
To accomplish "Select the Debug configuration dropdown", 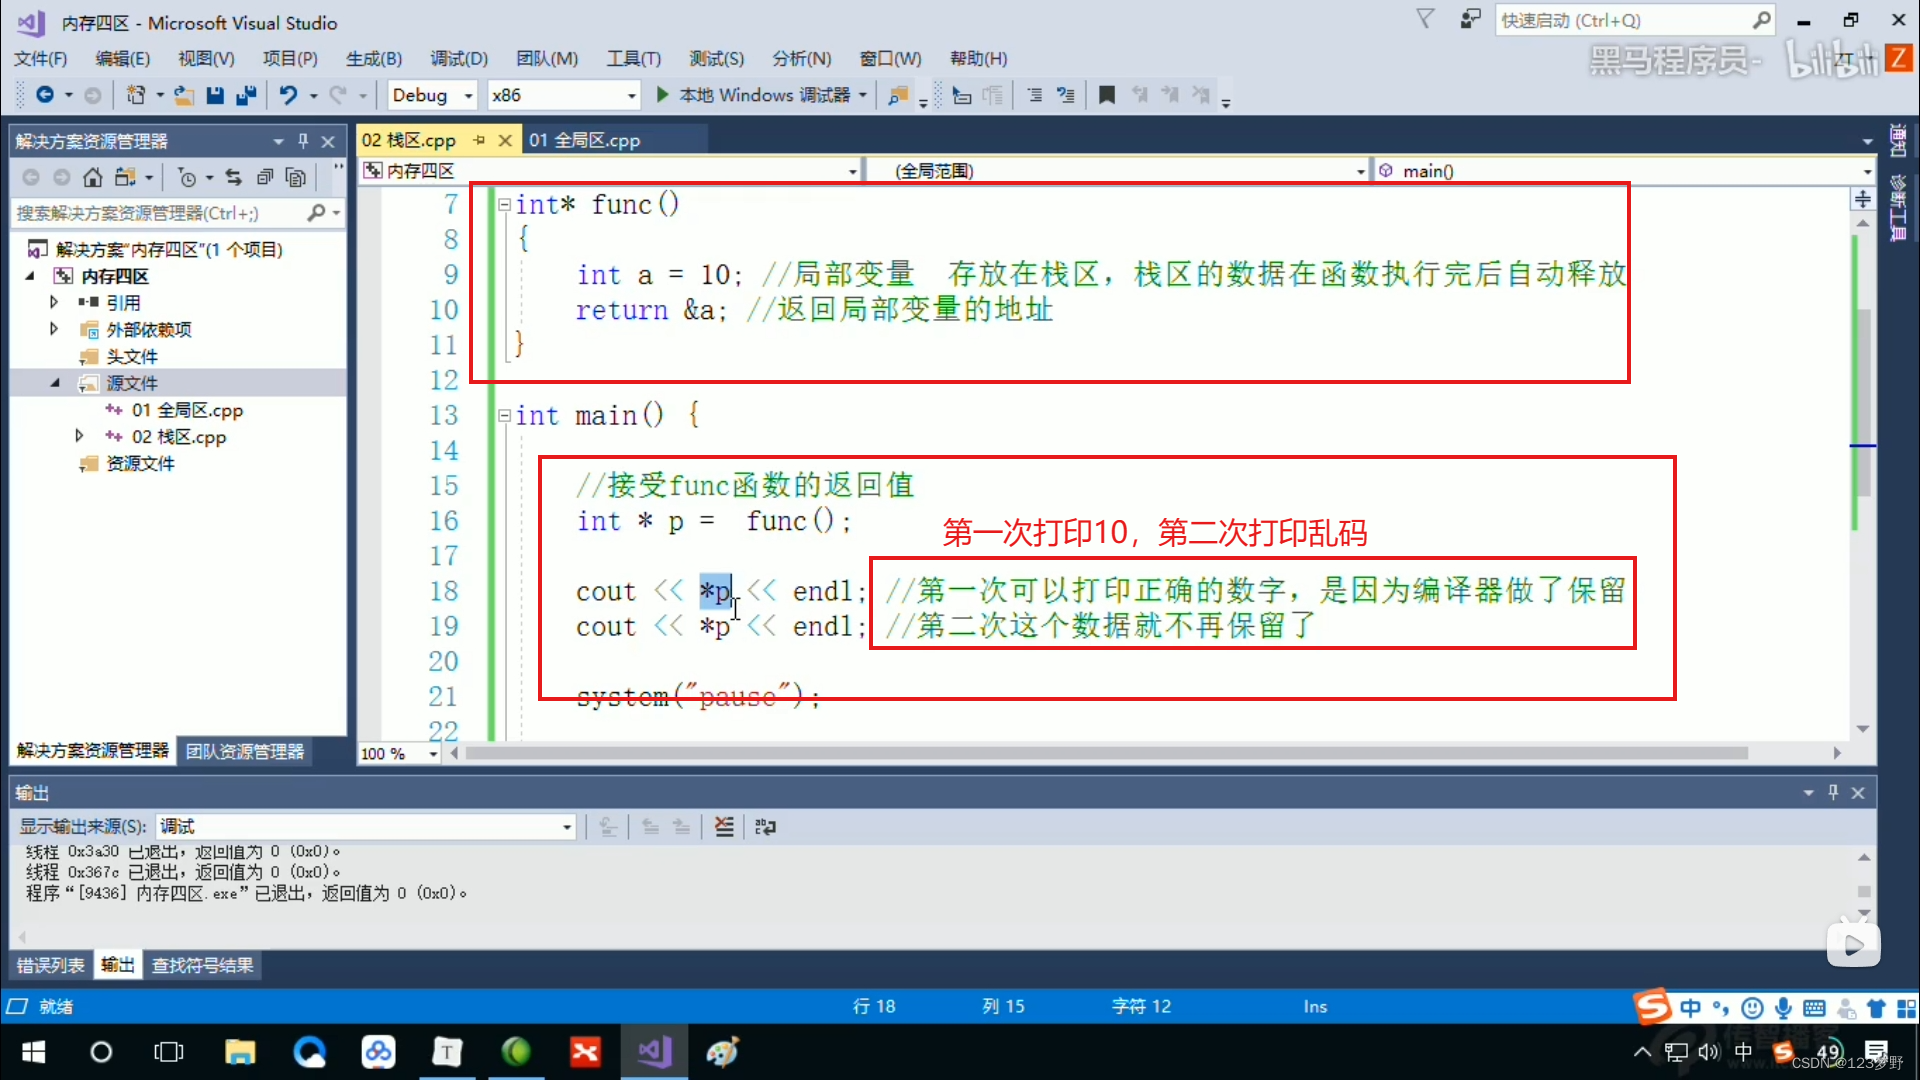I will click(430, 94).
